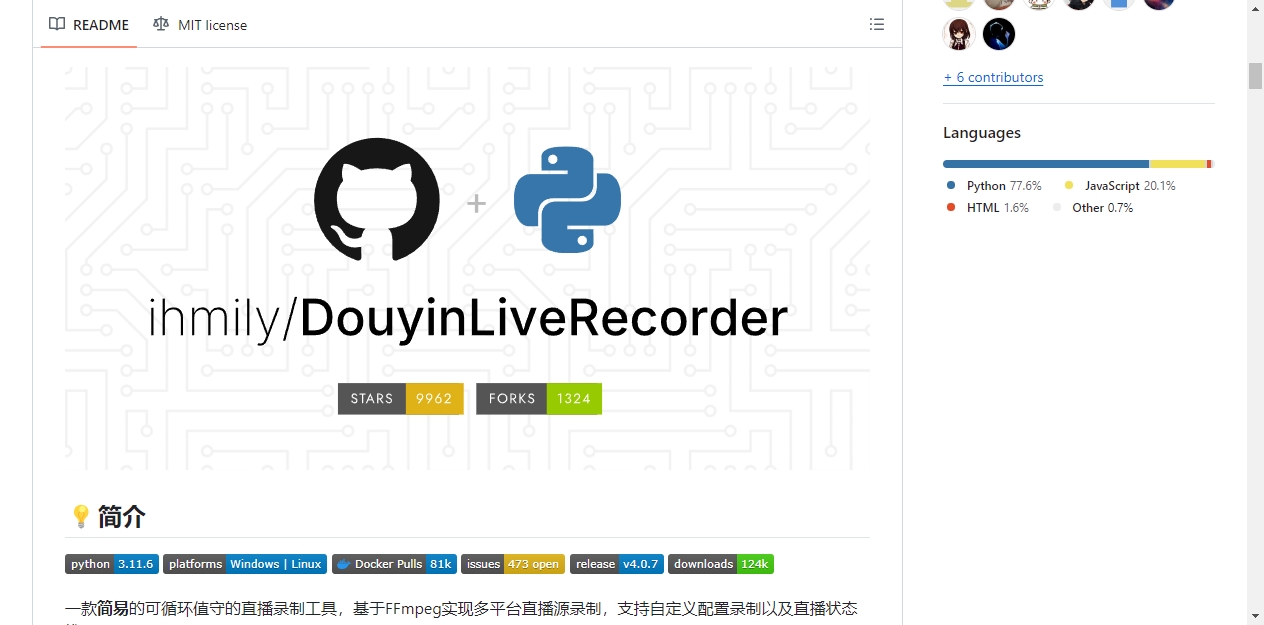Click the downloads 124k badge
This screenshot has height=625, width=1264.
click(721, 564)
